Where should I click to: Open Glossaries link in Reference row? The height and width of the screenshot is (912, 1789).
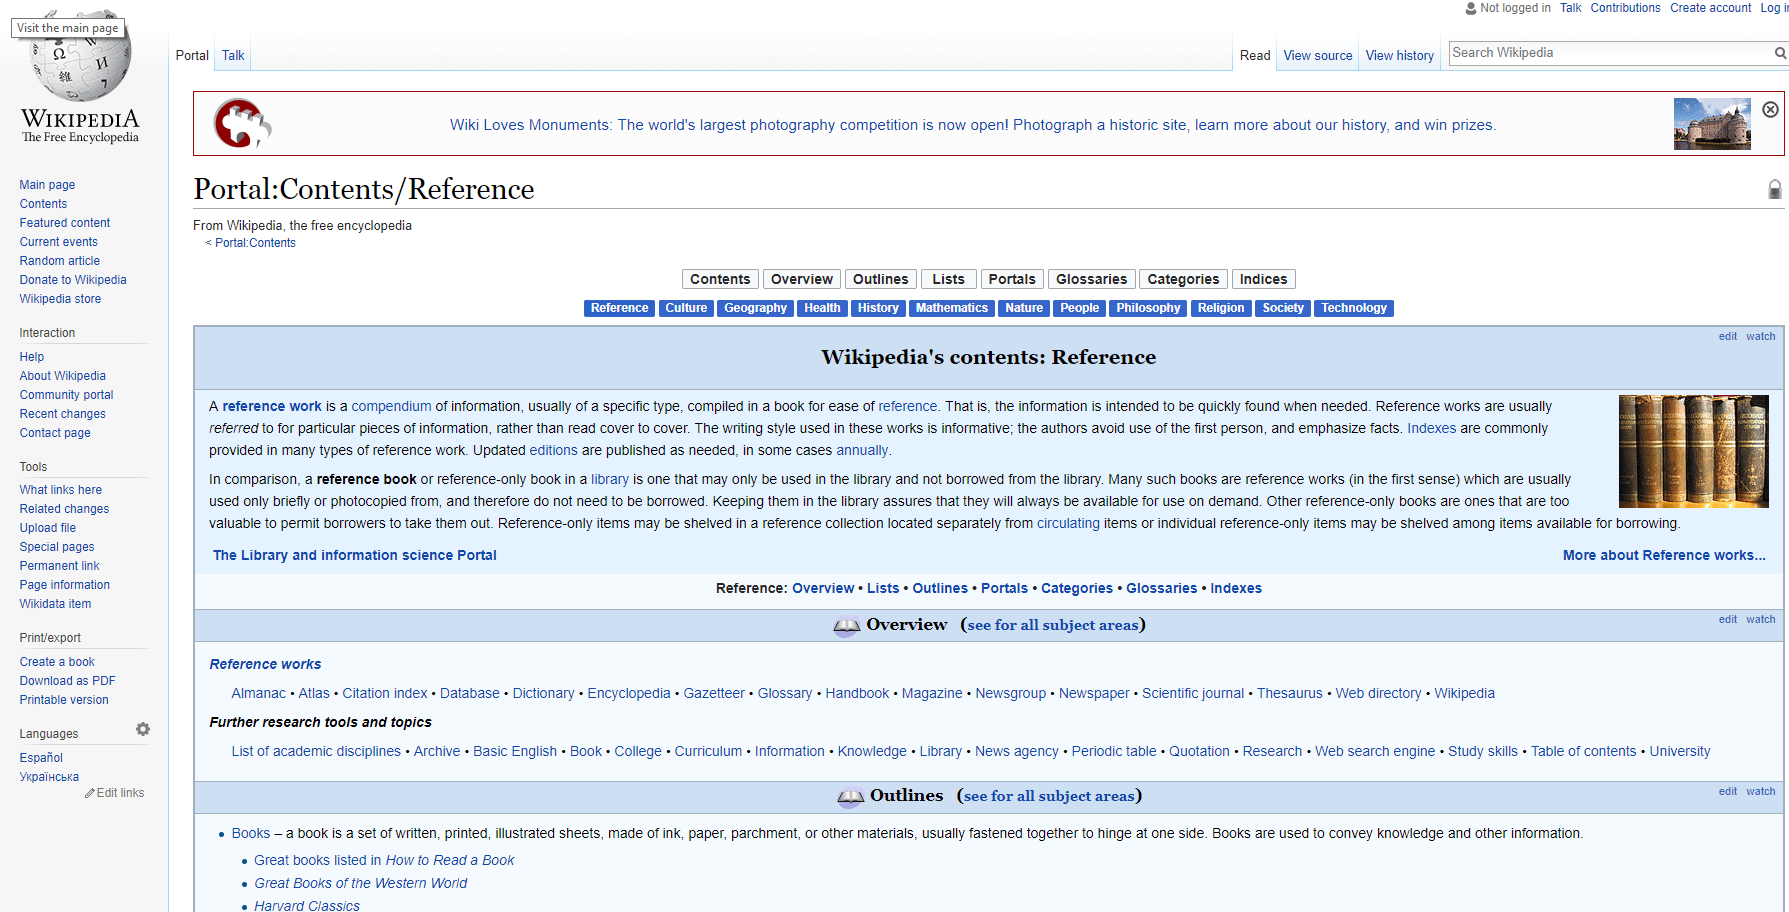coord(1161,588)
